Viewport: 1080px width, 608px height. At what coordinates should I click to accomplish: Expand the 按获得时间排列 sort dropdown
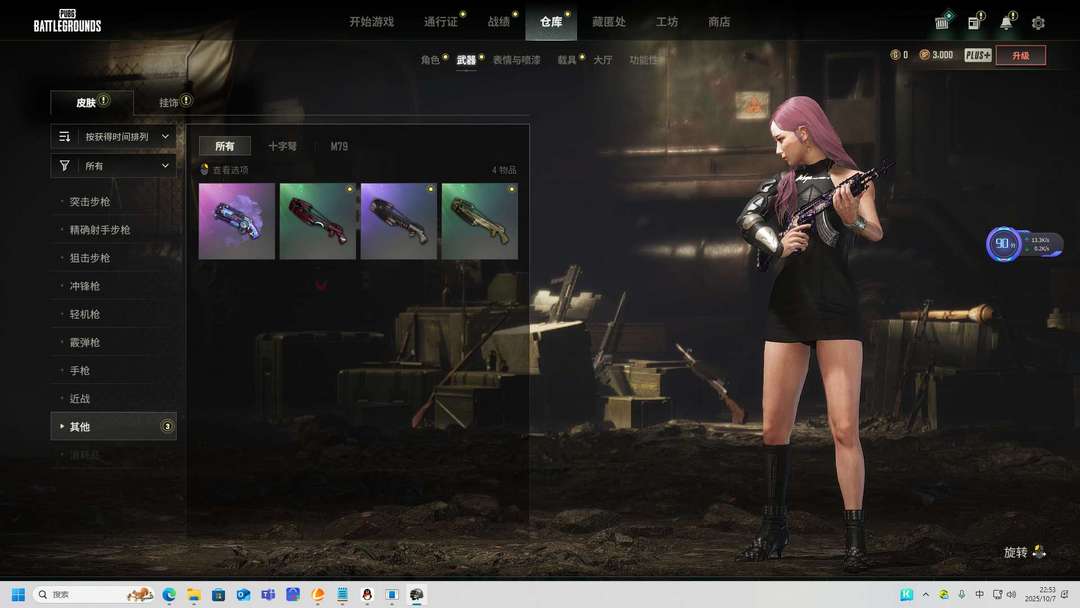[x=165, y=136]
